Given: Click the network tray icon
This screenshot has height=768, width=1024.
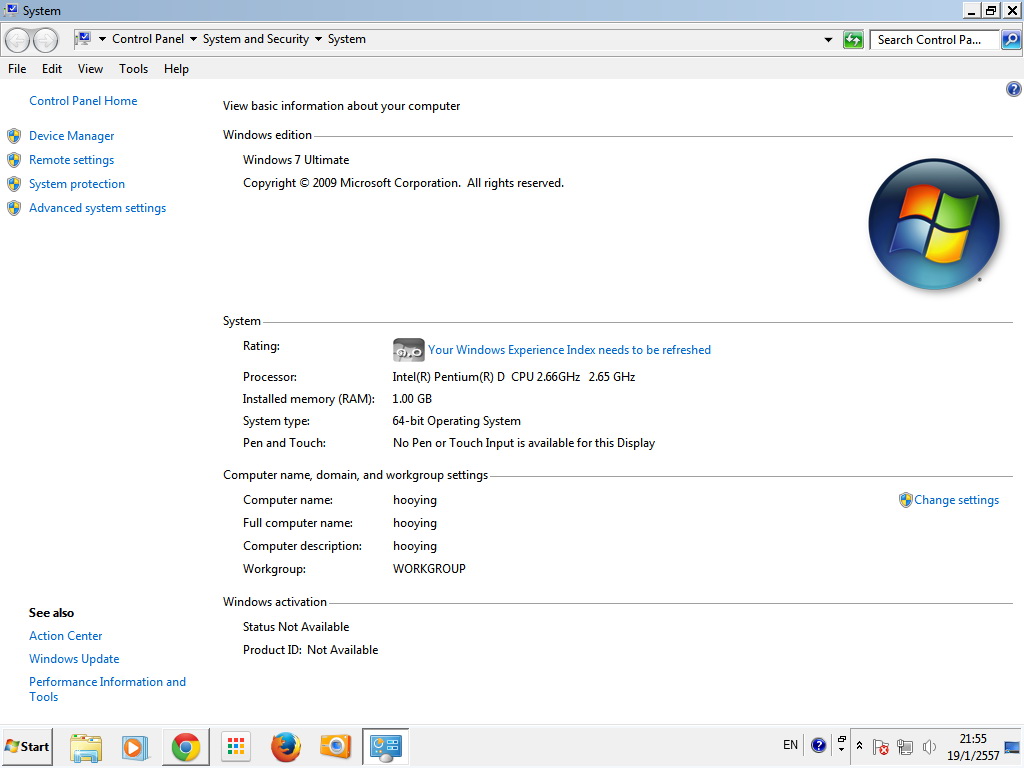Looking at the screenshot, I should (905, 746).
